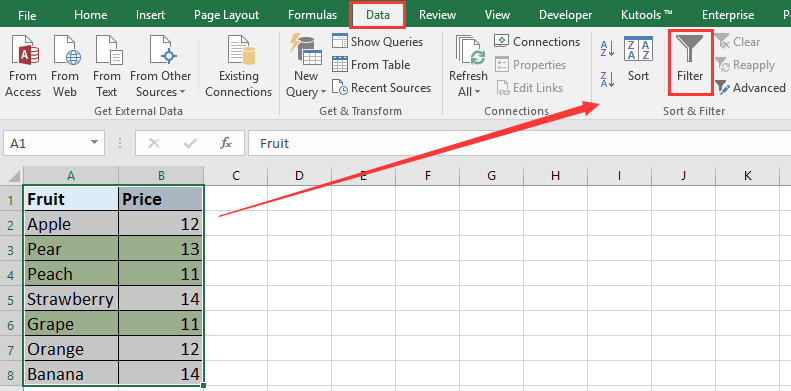Switch to the Home tab
This screenshot has height=391, width=791.
pos(90,15)
